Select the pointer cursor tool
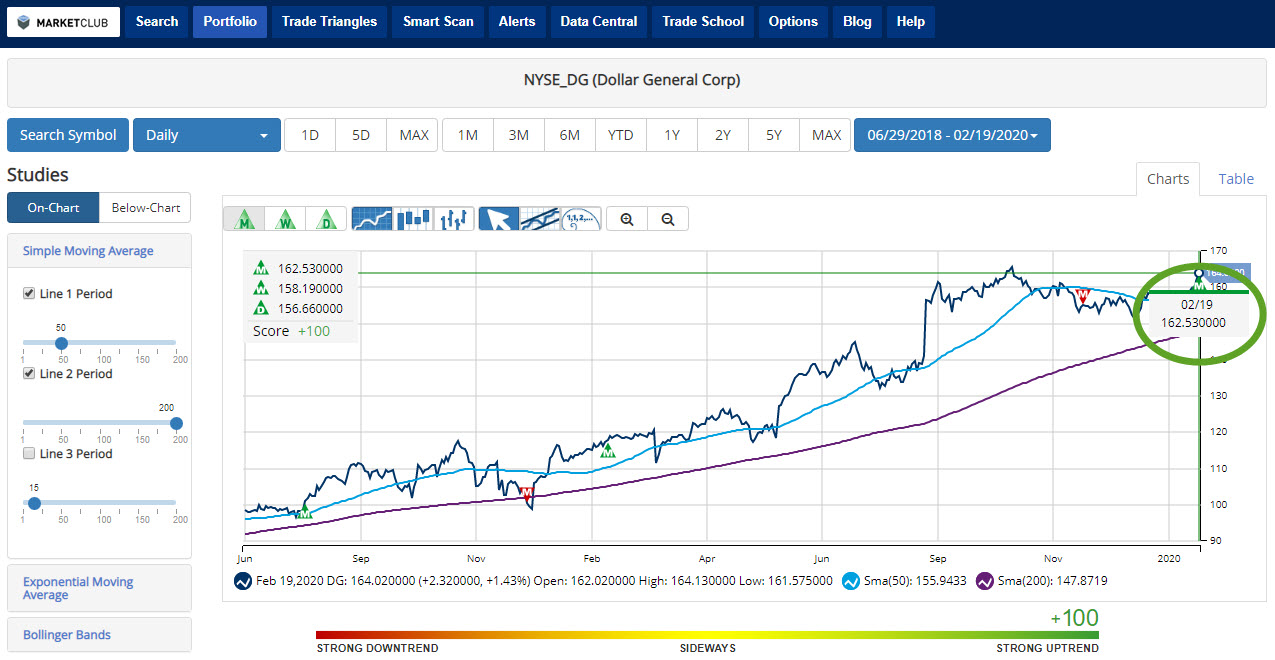The width and height of the screenshot is (1275, 660). [x=498, y=219]
